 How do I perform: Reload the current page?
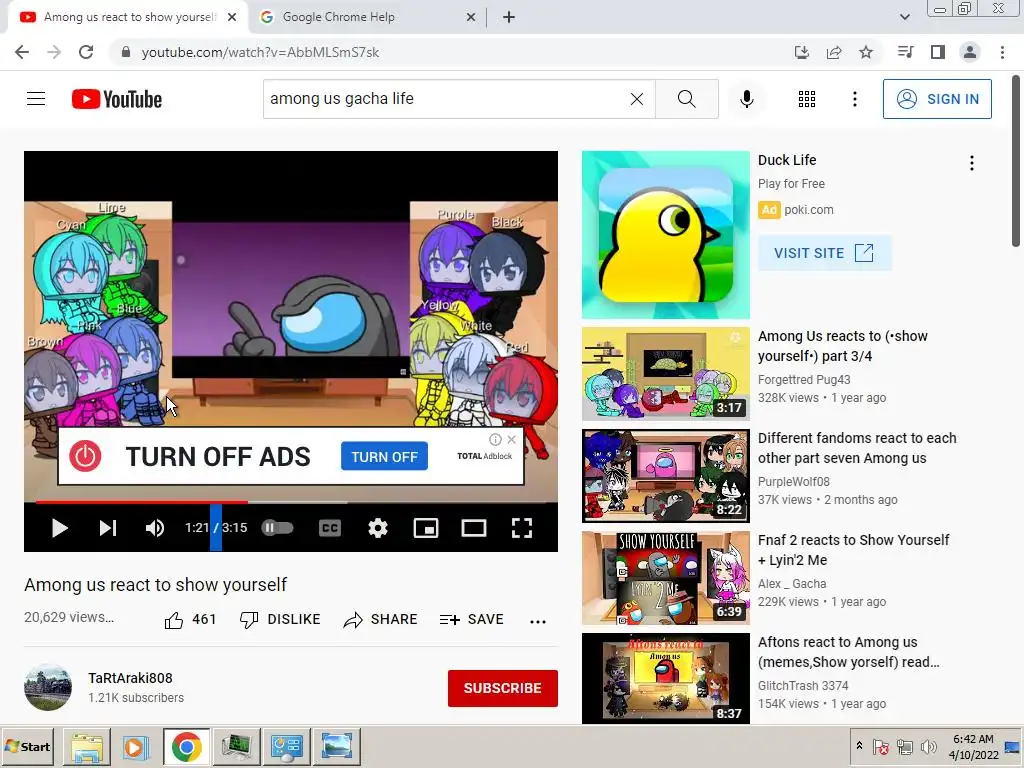[x=86, y=52]
